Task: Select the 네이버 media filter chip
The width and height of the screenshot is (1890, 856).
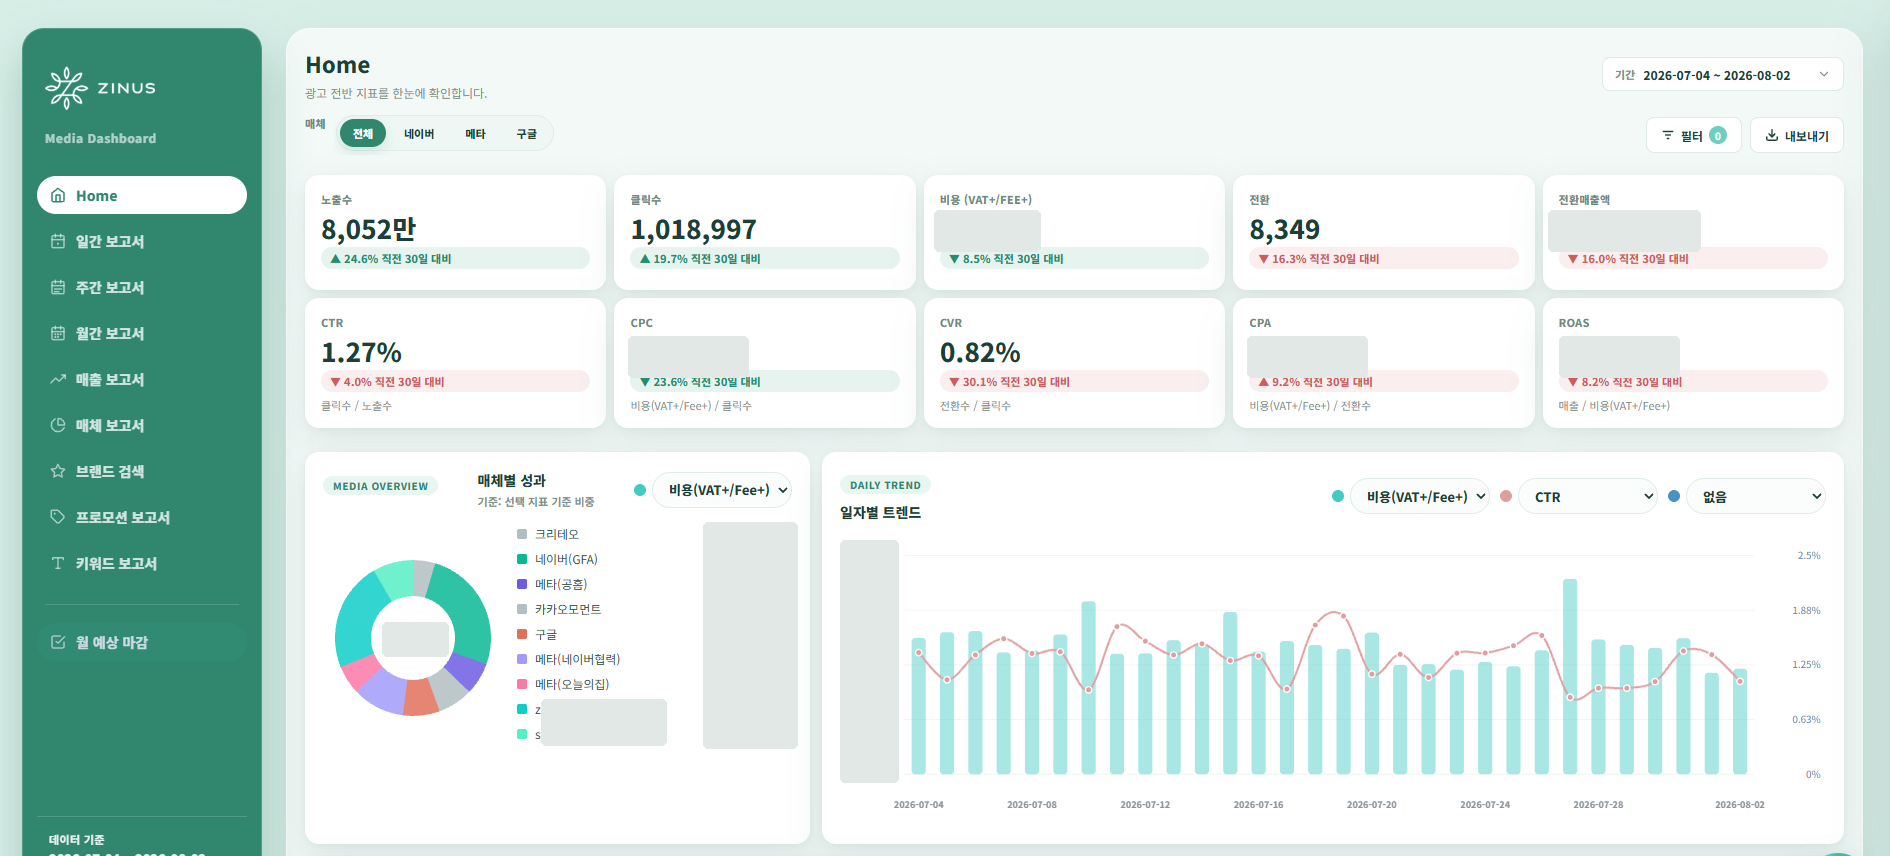Action: point(419,134)
